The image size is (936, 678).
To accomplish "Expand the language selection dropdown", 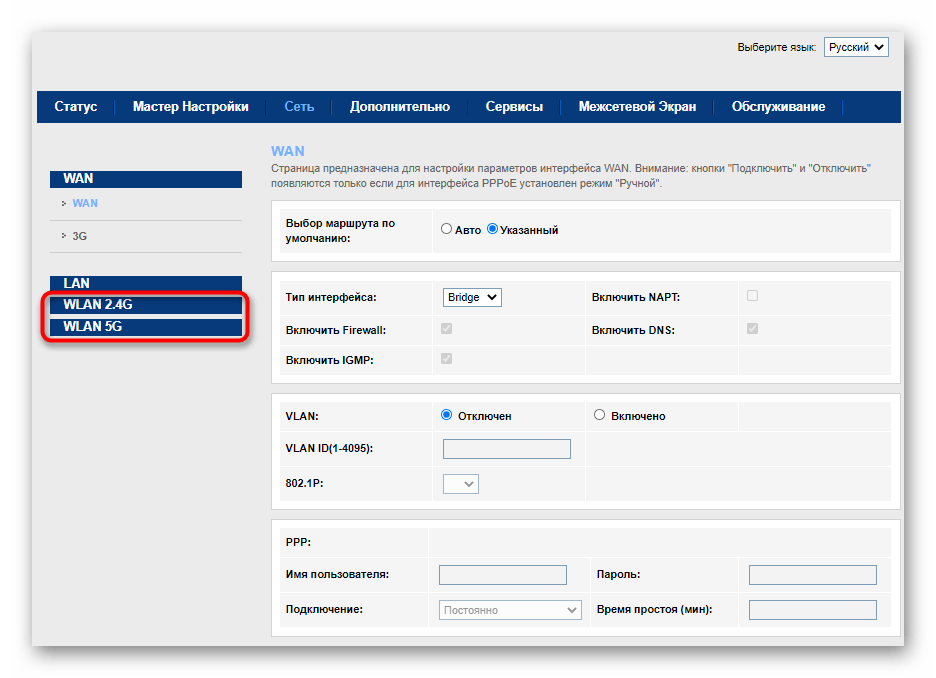I will 856,47.
